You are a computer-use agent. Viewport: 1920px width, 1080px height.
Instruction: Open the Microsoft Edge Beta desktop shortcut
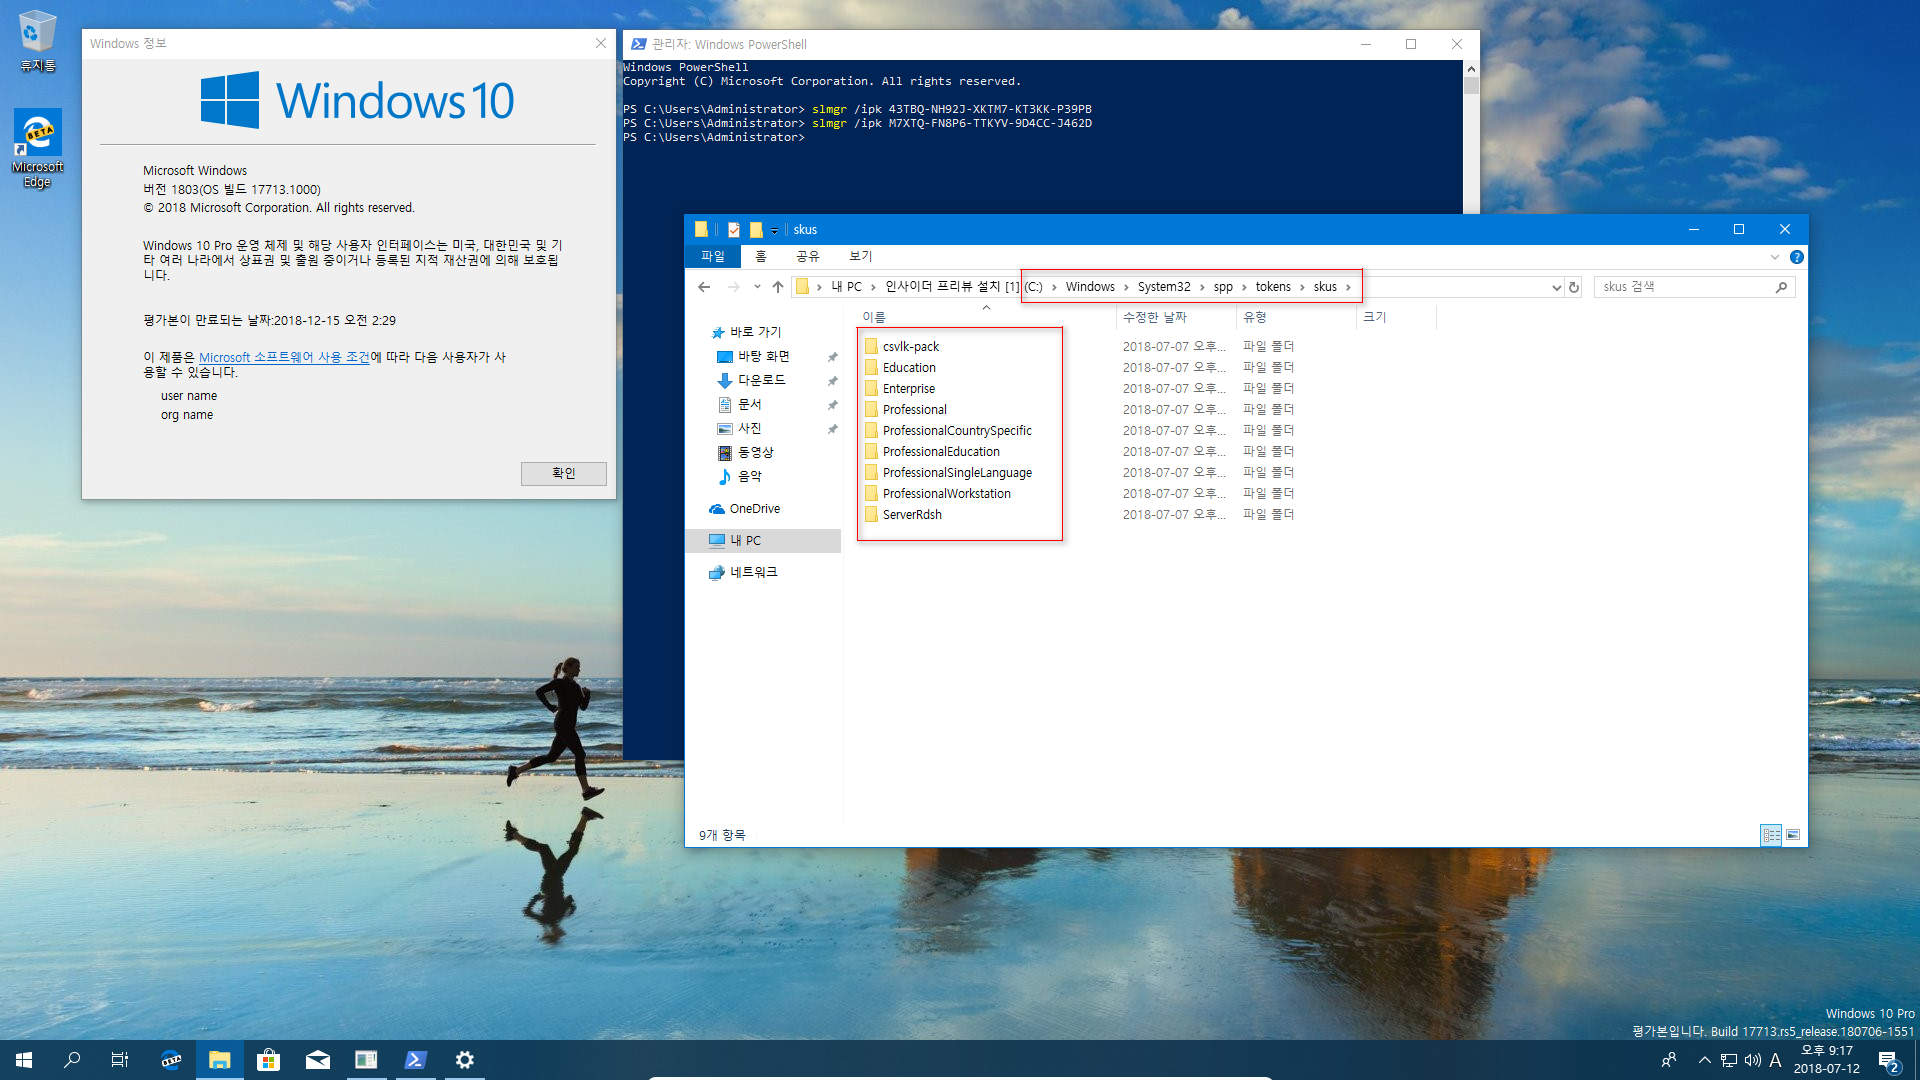click(37, 148)
